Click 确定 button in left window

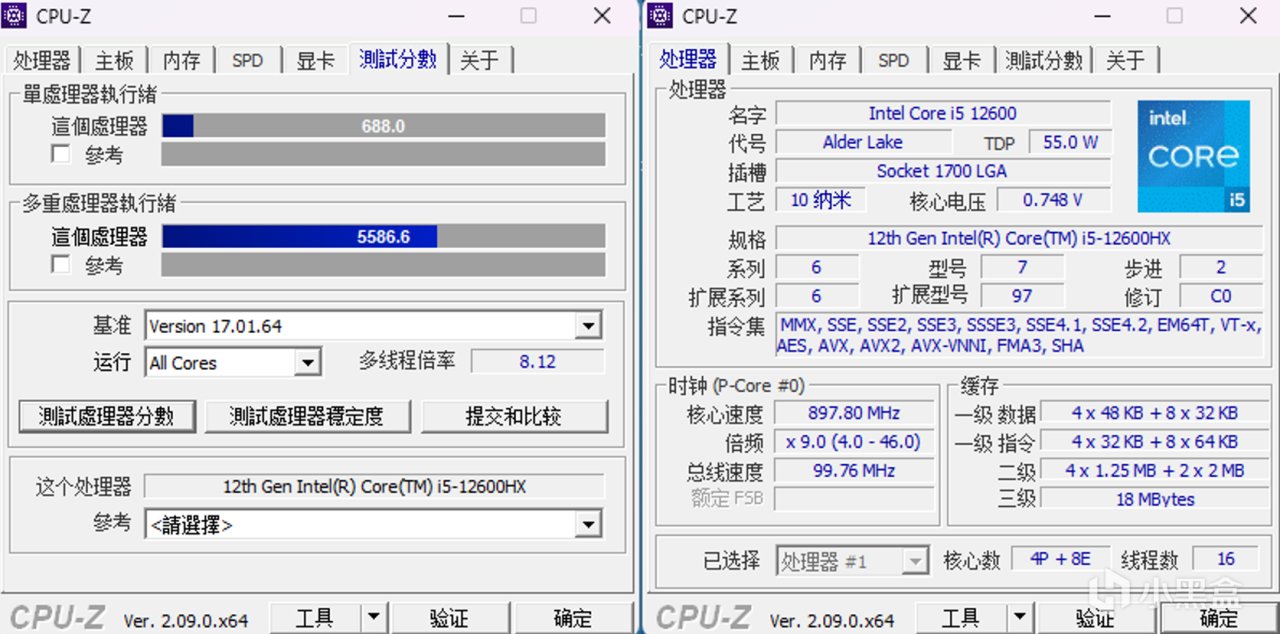pos(573,618)
